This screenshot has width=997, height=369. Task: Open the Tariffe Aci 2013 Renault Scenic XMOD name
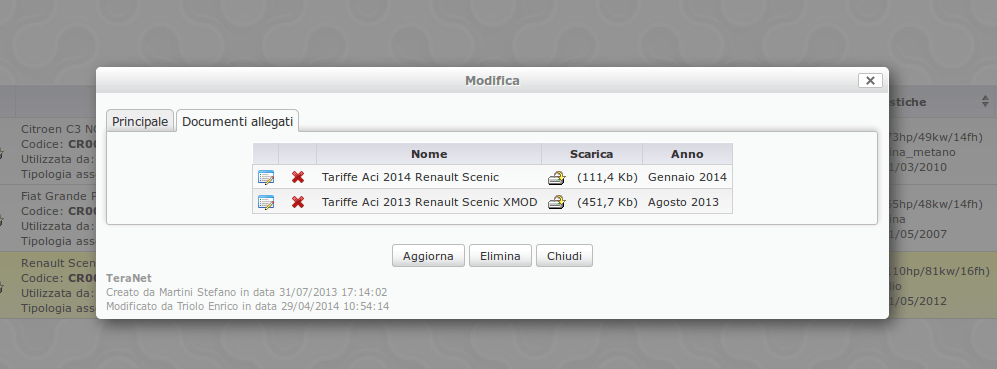pos(429,202)
